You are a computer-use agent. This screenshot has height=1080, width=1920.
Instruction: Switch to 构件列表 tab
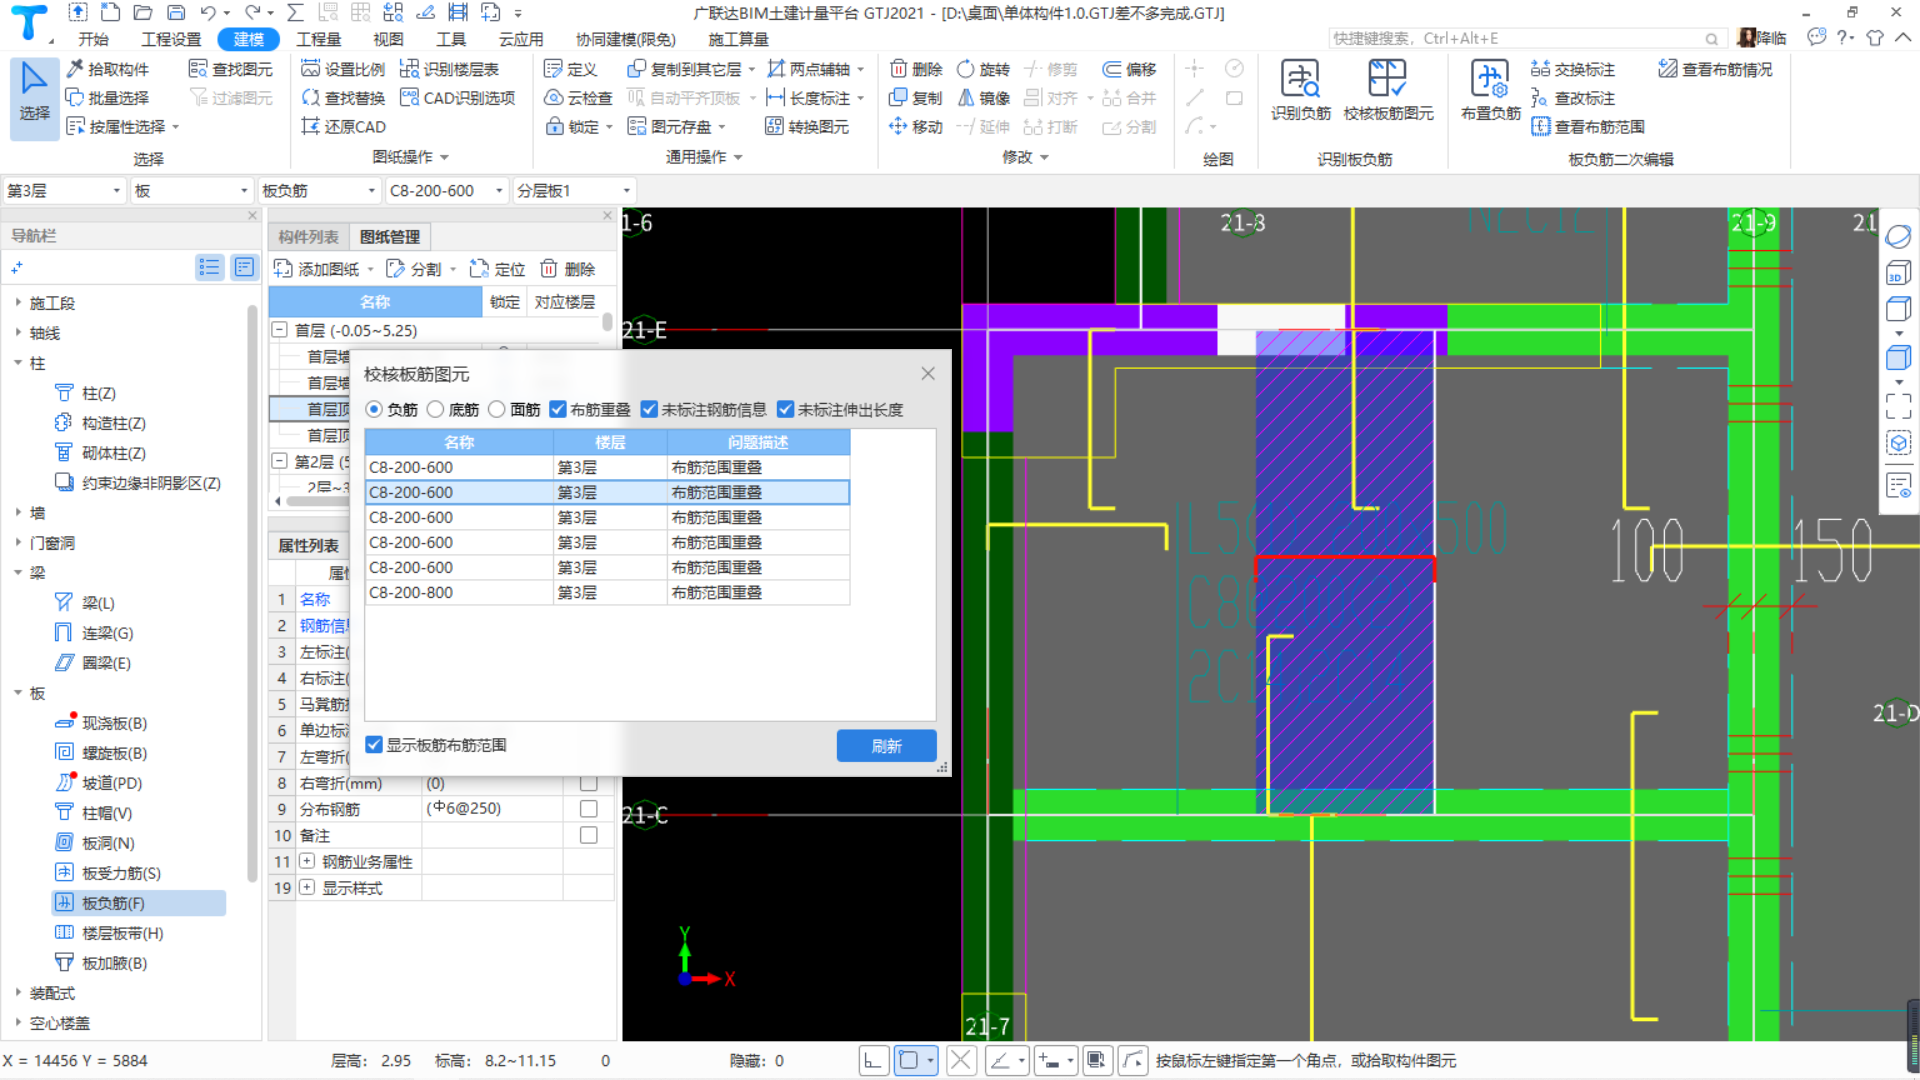[x=308, y=237]
